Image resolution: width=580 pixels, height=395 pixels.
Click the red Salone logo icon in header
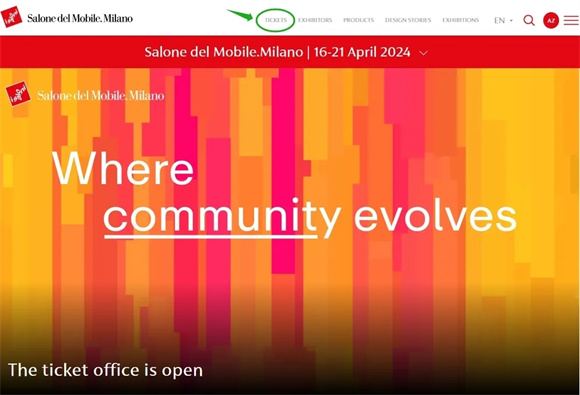(11, 17)
